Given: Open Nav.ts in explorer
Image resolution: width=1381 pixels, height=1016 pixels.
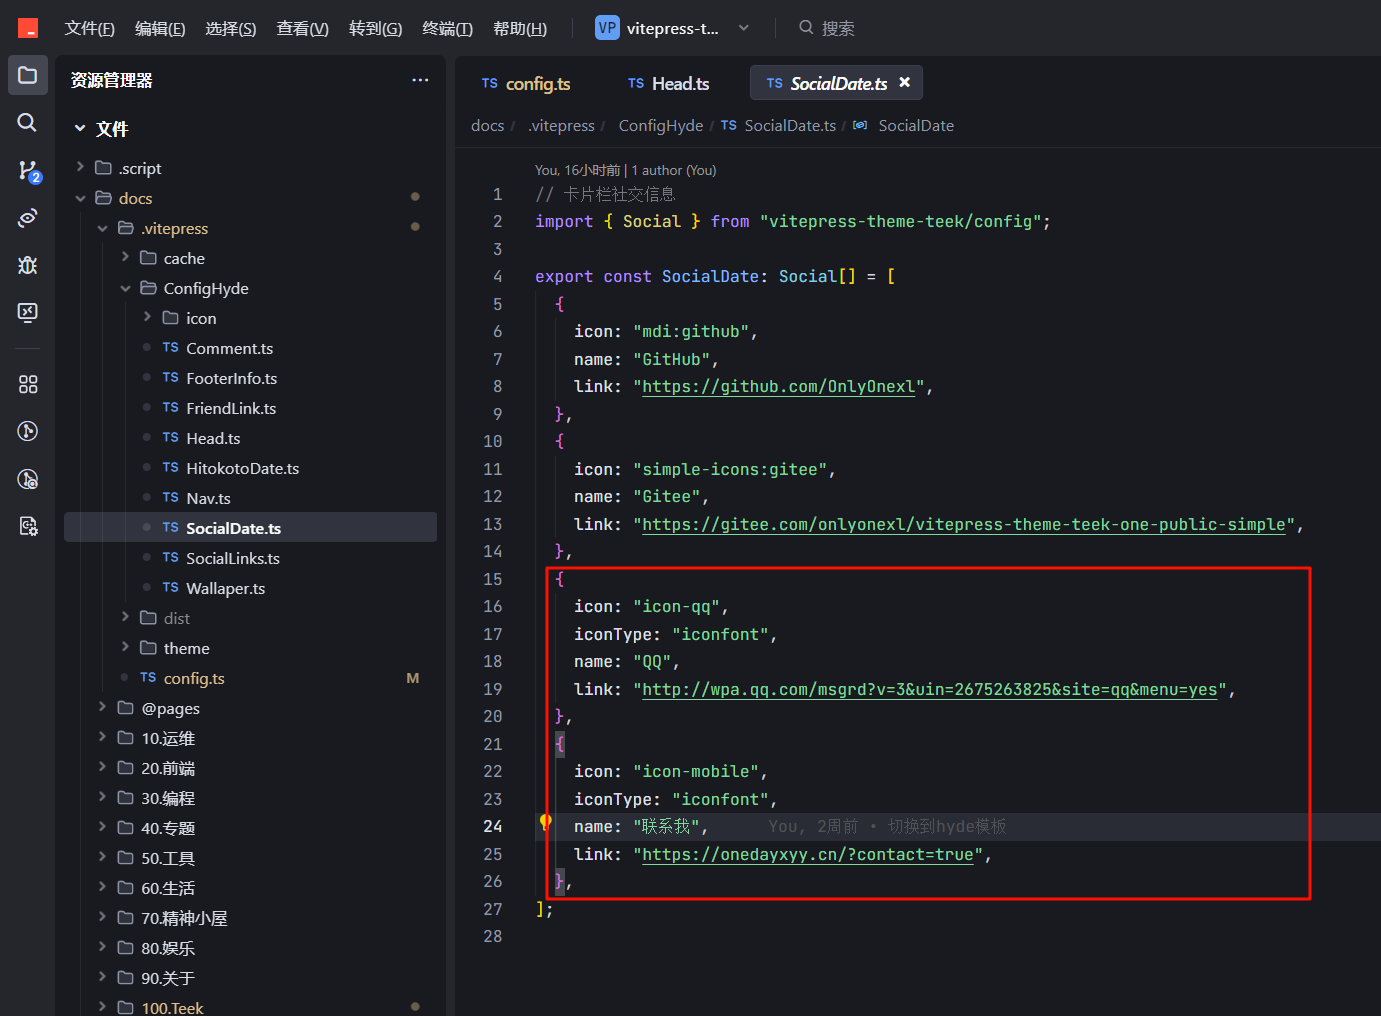Looking at the screenshot, I should [208, 498].
